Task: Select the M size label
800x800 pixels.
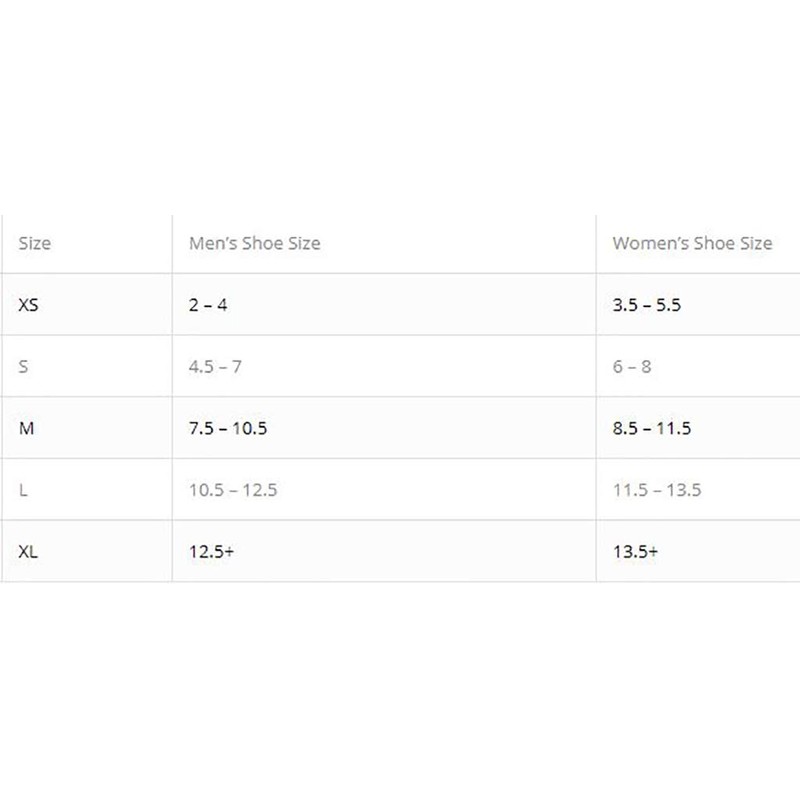Action: click(27, 429)
